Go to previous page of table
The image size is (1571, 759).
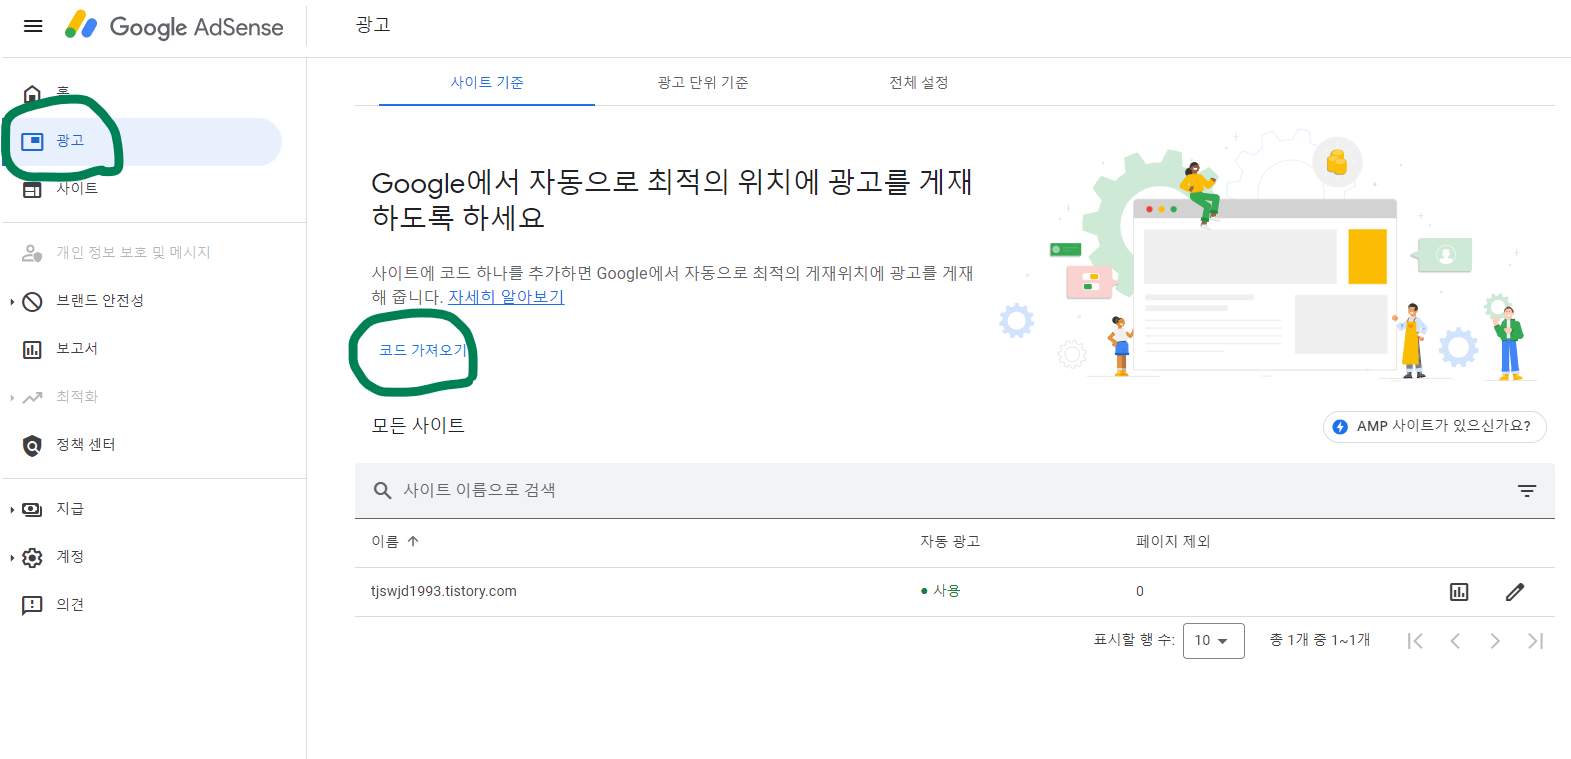1455,641
